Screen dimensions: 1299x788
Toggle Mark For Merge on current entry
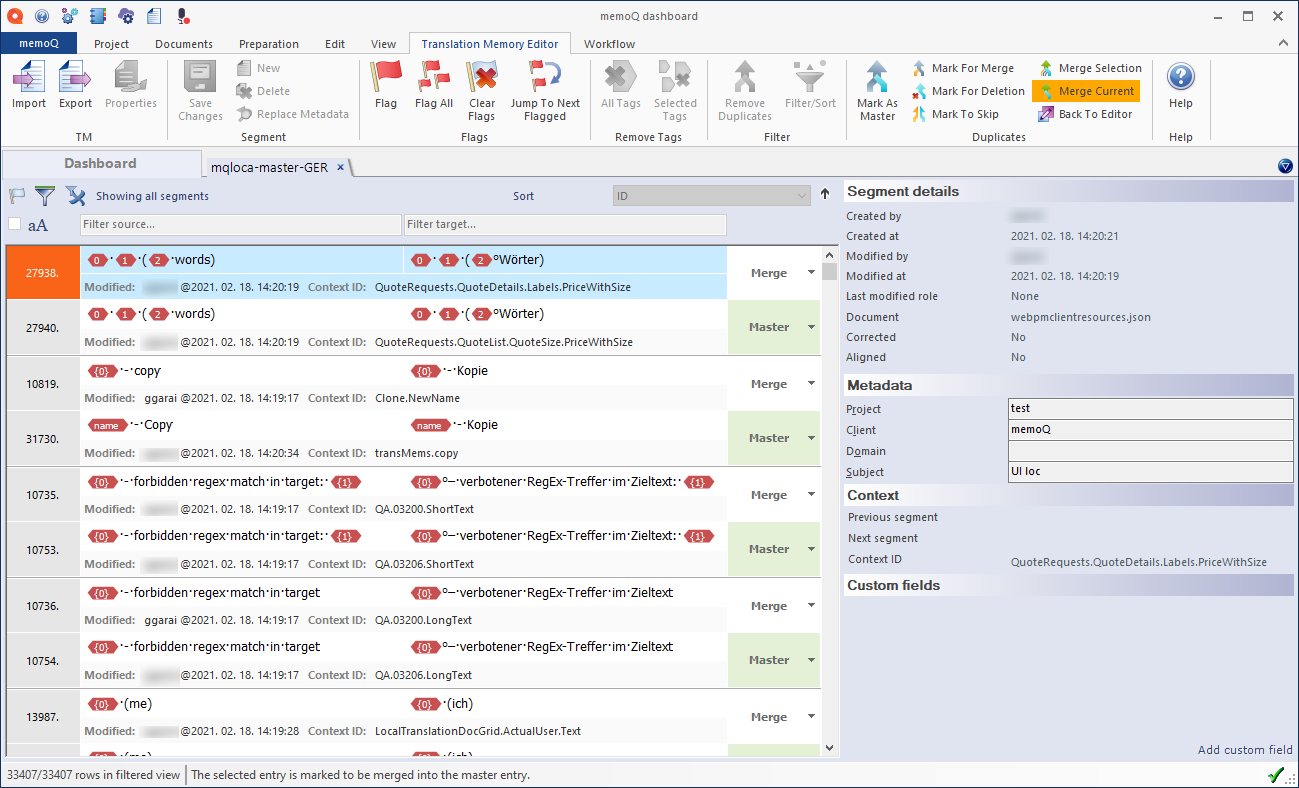click(x=965, y=67)
